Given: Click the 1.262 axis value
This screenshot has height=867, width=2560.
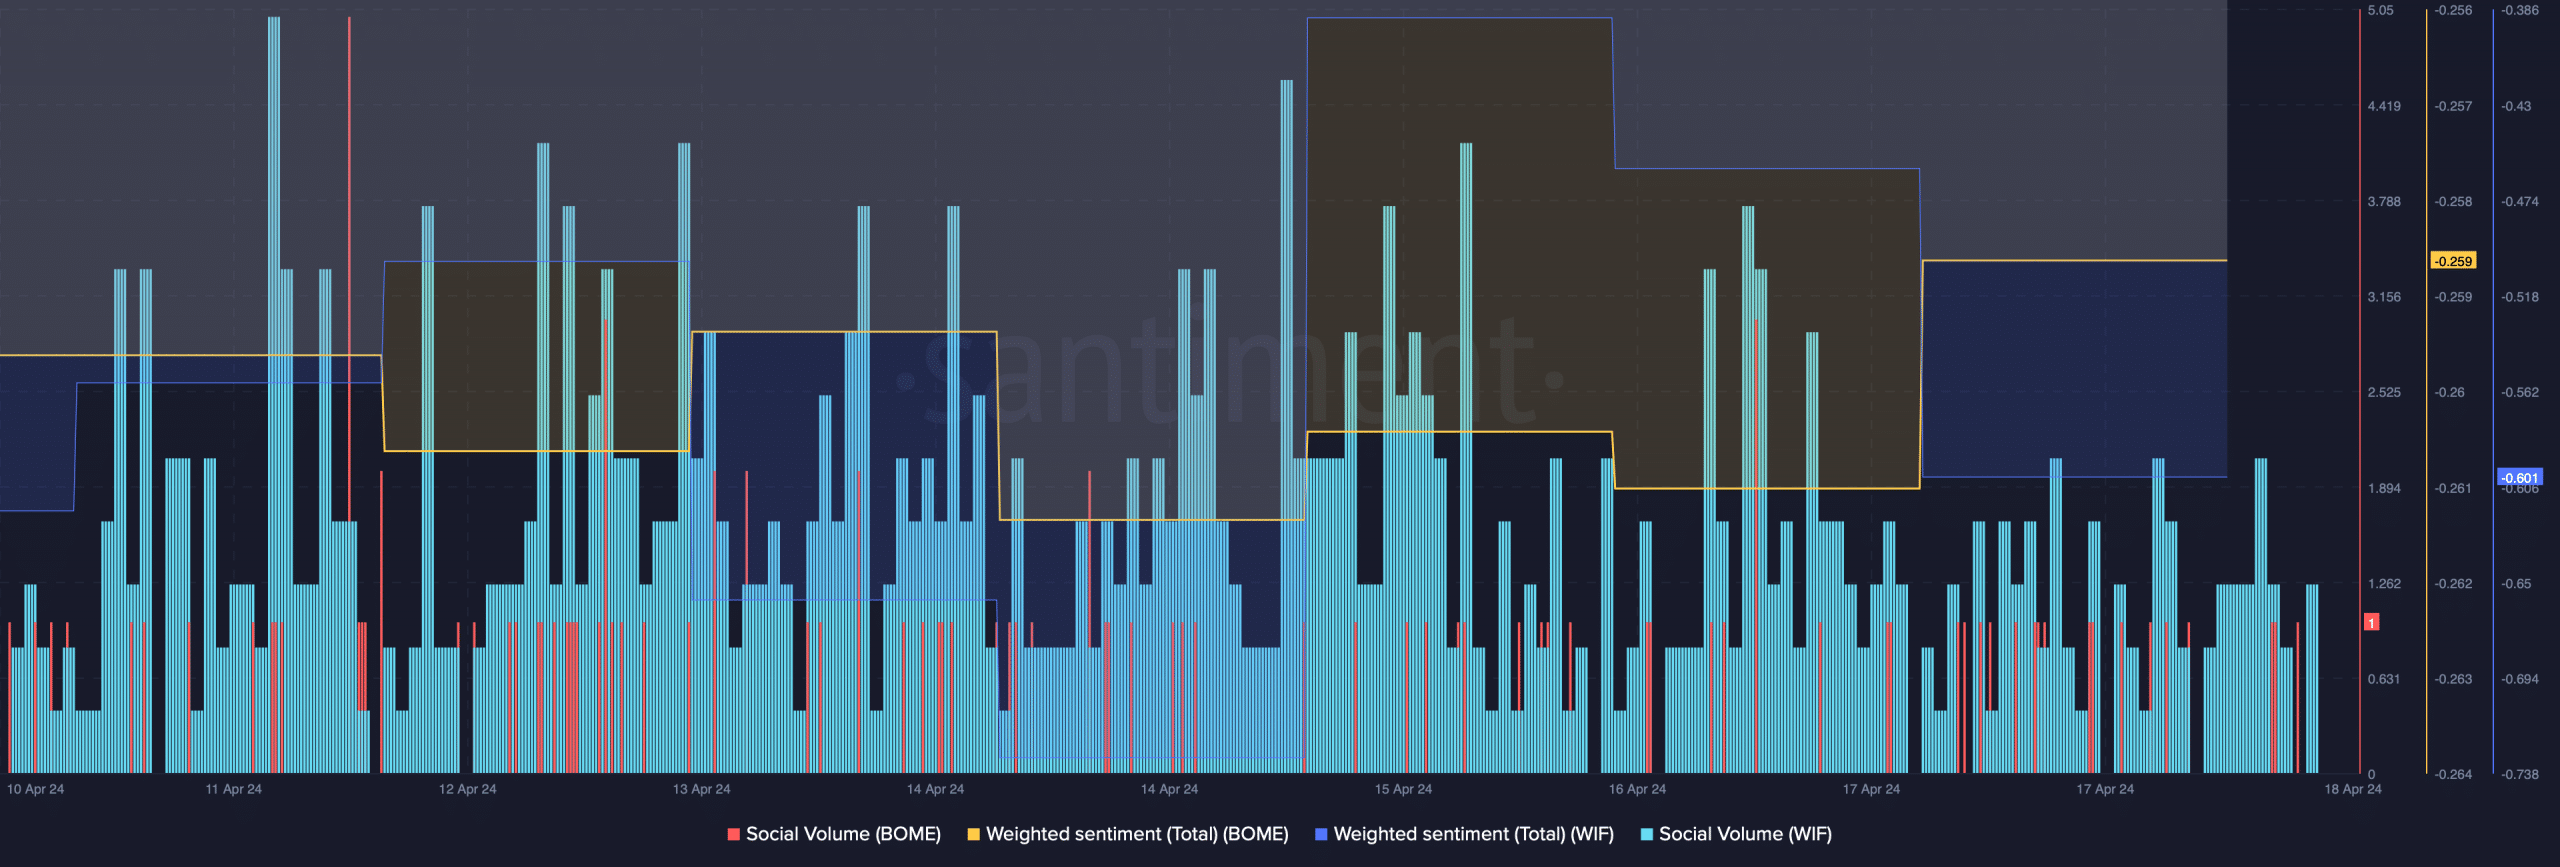Looking at the screenshot, I should (x=2384, y=584).
